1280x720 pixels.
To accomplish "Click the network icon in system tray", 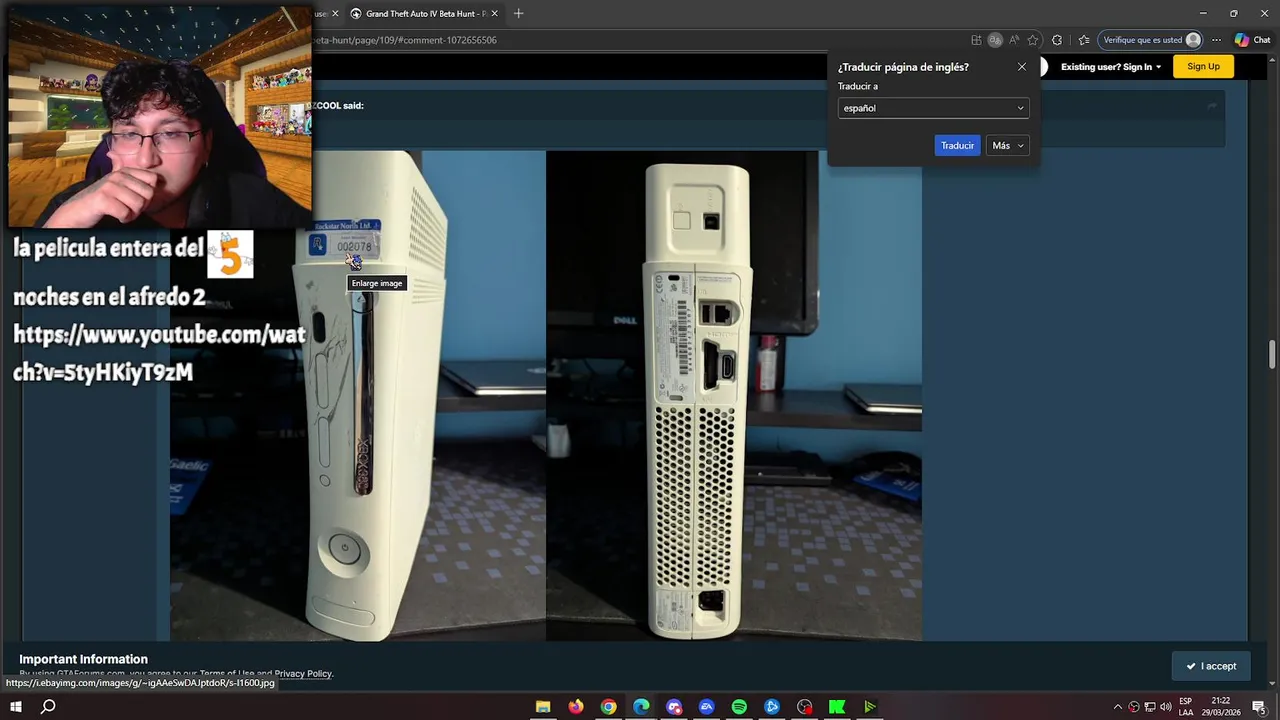I will click(1150, 707).
